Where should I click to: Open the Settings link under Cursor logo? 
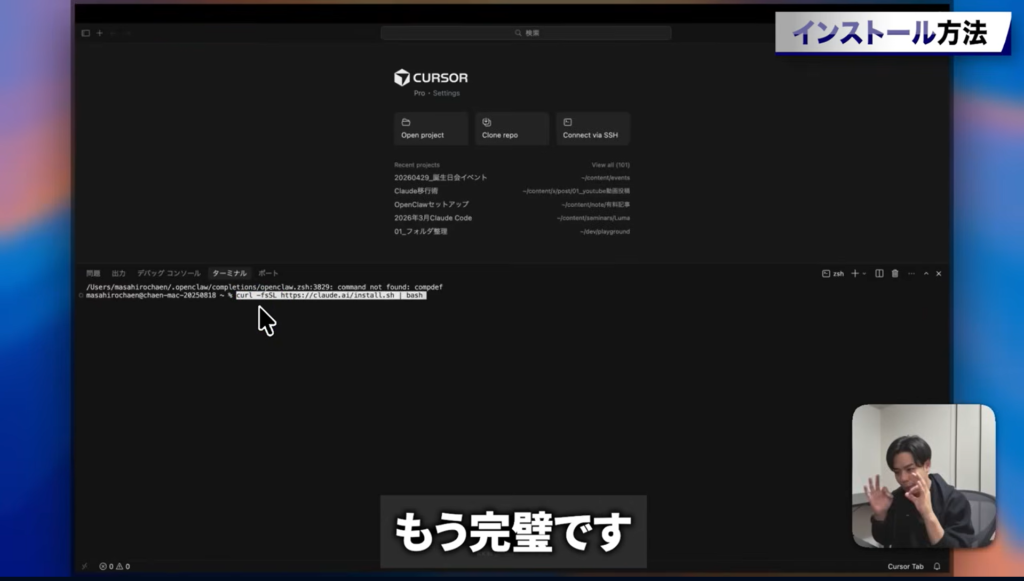(x=446, y=93)
